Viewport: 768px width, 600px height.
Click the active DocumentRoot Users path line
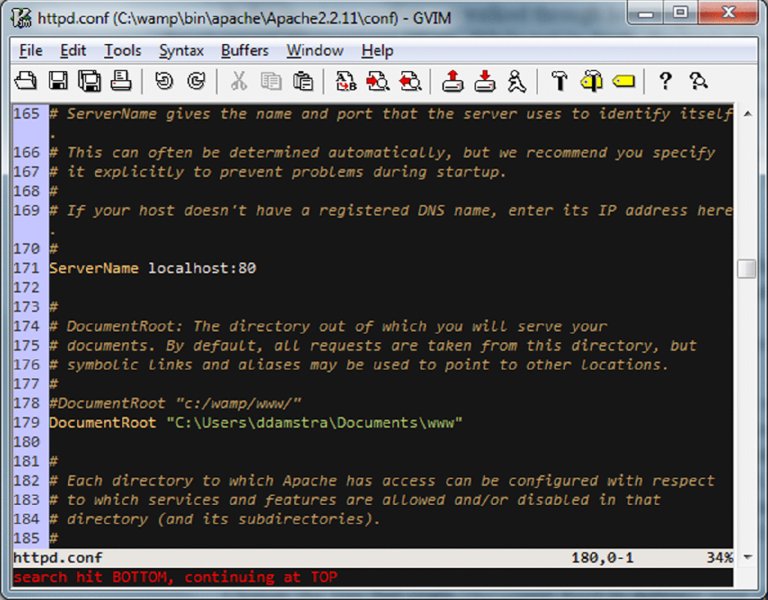(256, 423)
